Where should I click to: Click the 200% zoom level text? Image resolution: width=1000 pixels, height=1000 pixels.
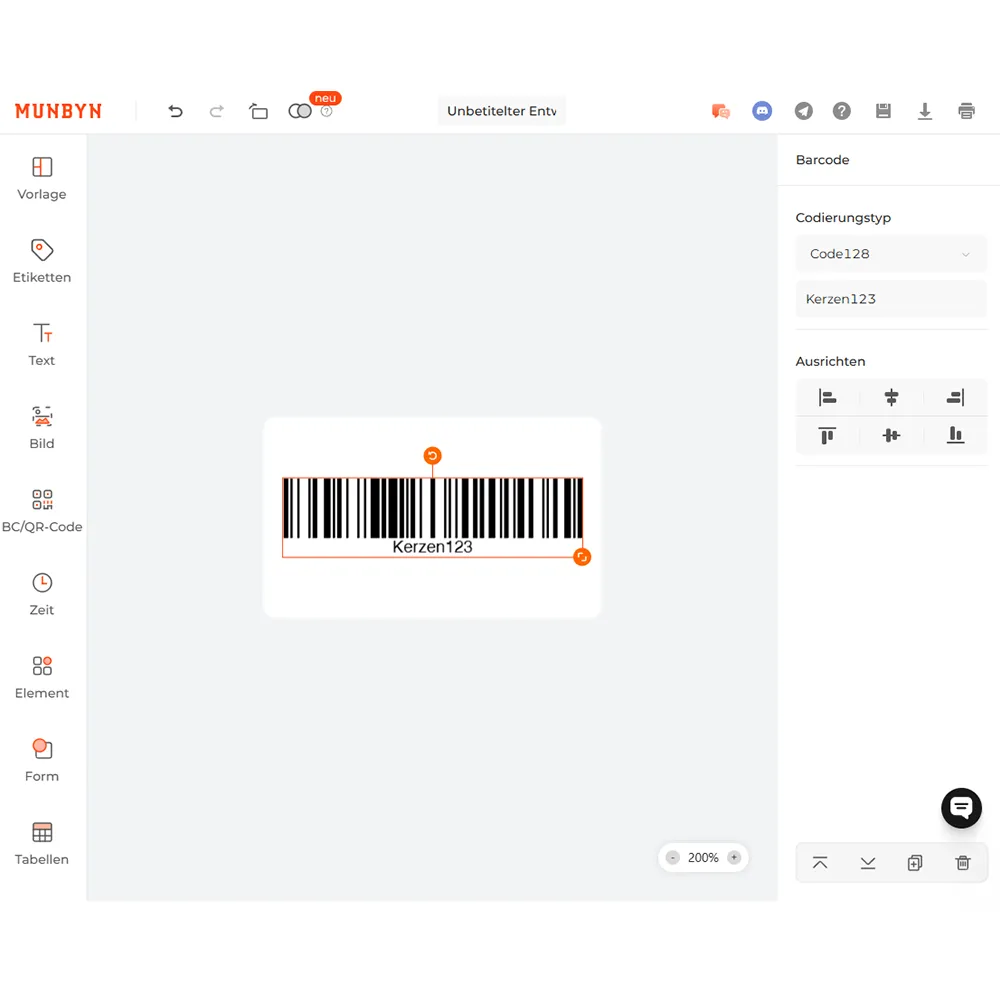pyautogui.click(x=703, y=858)
